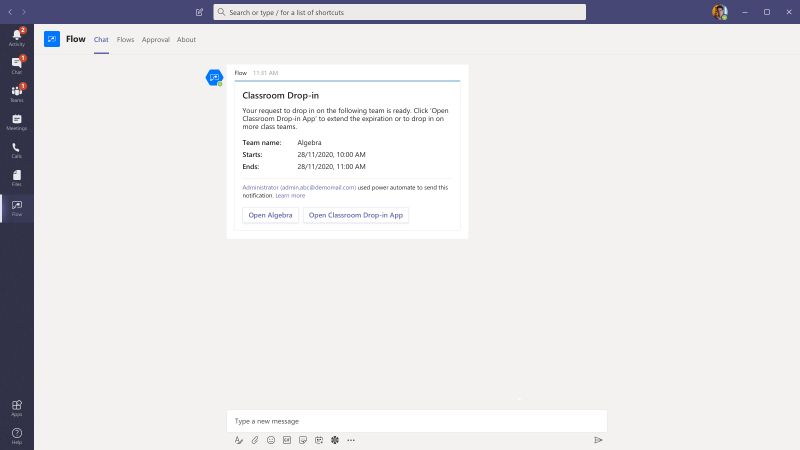Open the sticker picker
Image resolution: width=800 pixels, height=450 pixels.
(303, 440)
